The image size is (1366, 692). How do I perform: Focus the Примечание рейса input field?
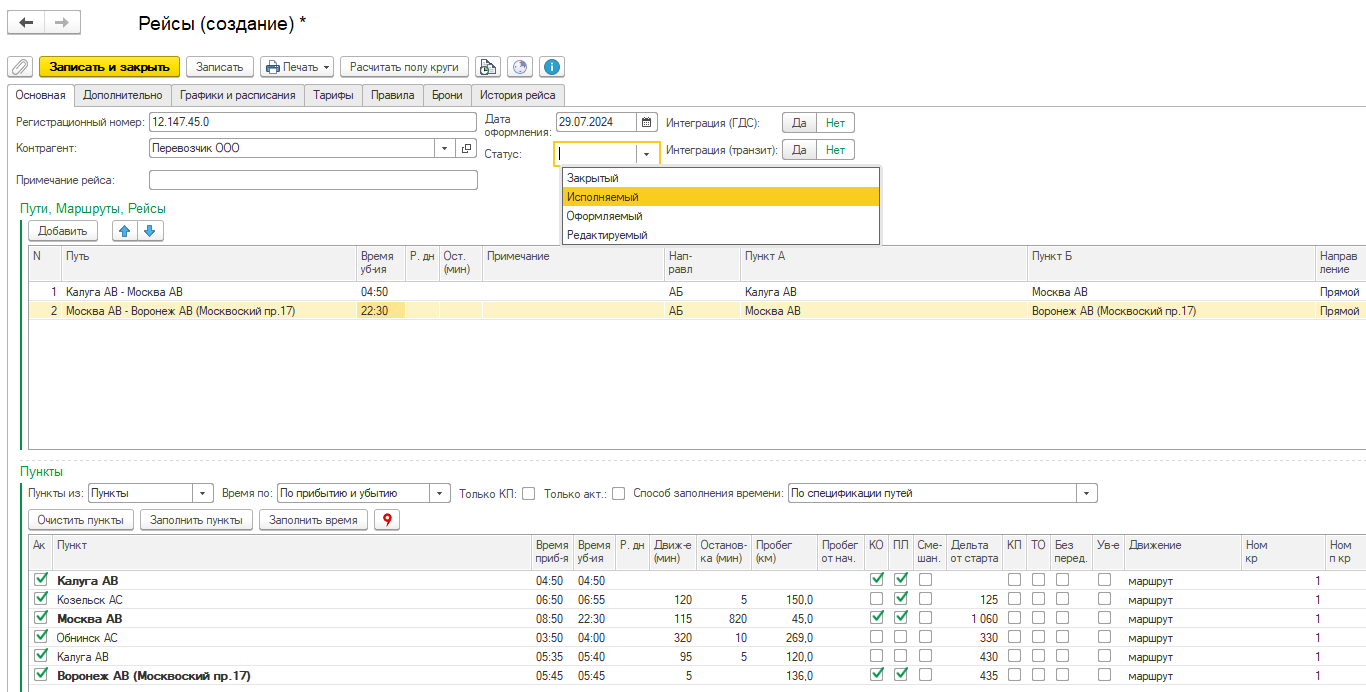pos(313,180)
